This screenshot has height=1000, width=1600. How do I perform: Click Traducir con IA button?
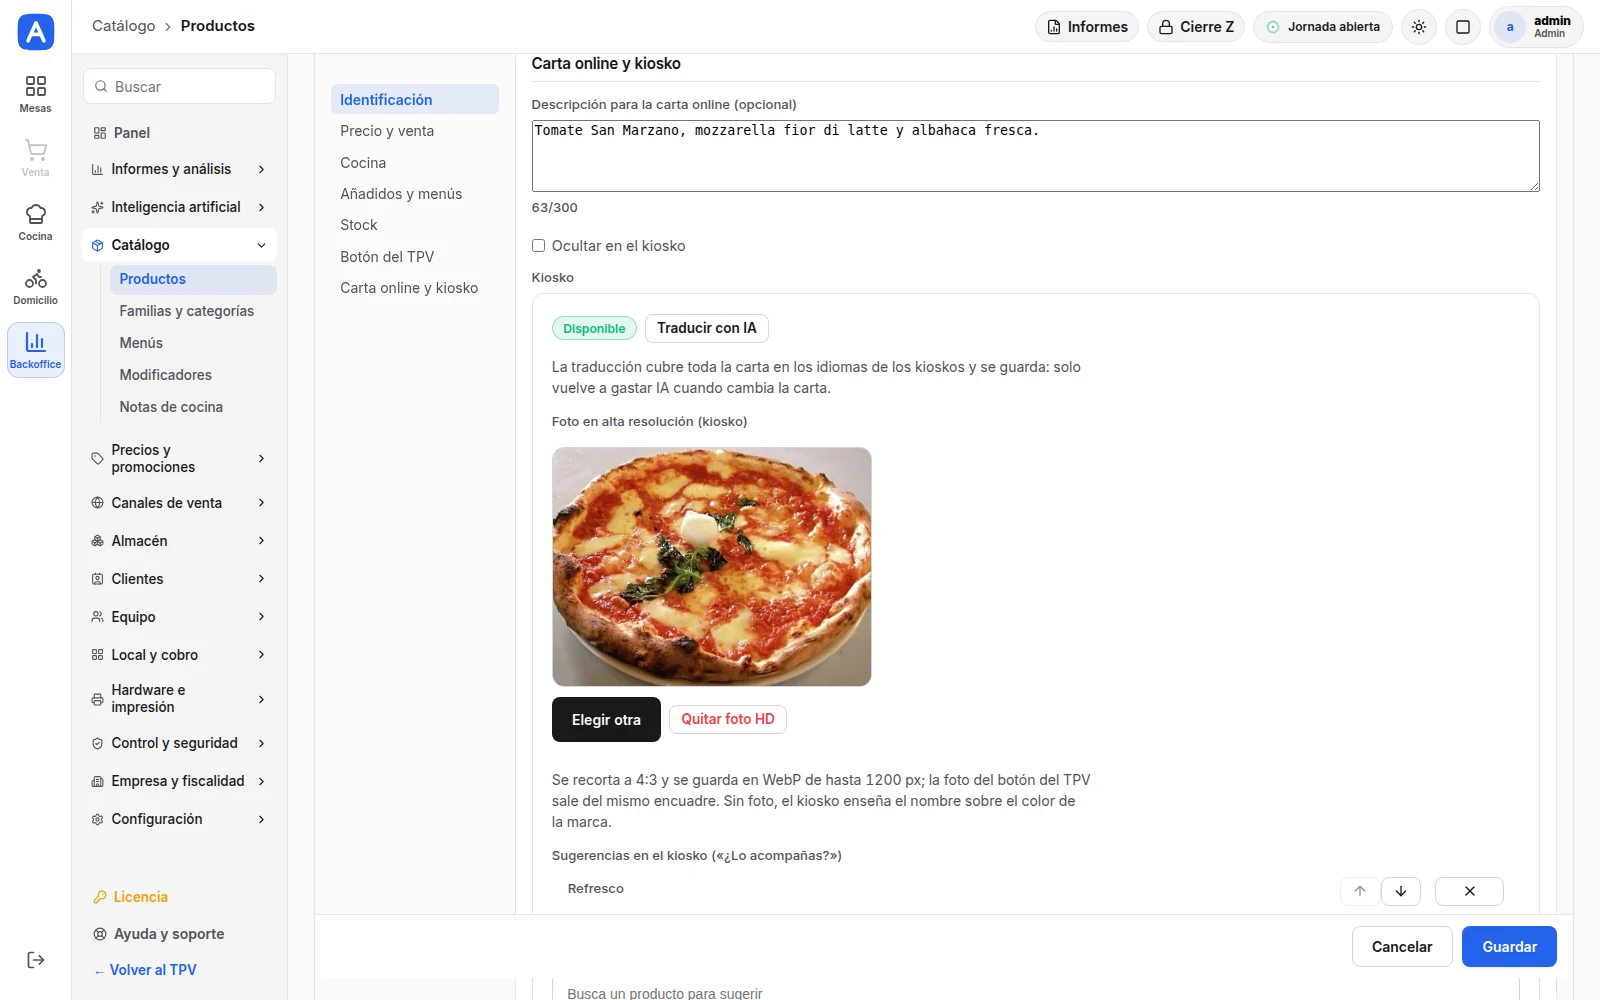click(x=707, y=328)
